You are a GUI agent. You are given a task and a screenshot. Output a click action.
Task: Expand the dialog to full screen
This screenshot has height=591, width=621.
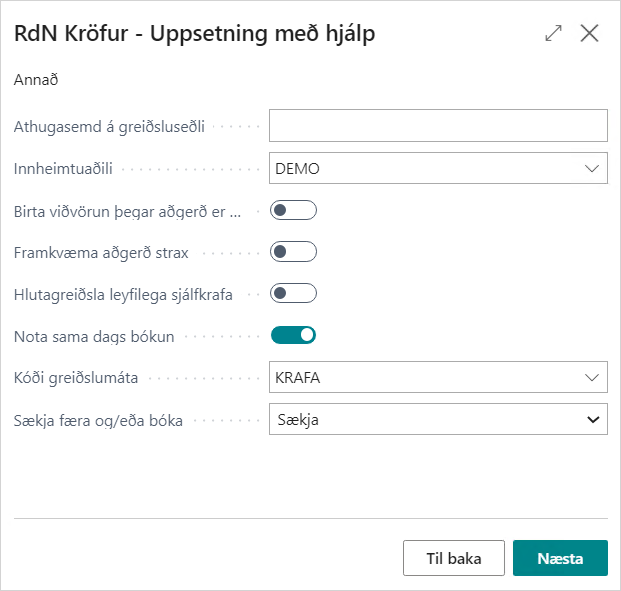[x=553, y=33]
